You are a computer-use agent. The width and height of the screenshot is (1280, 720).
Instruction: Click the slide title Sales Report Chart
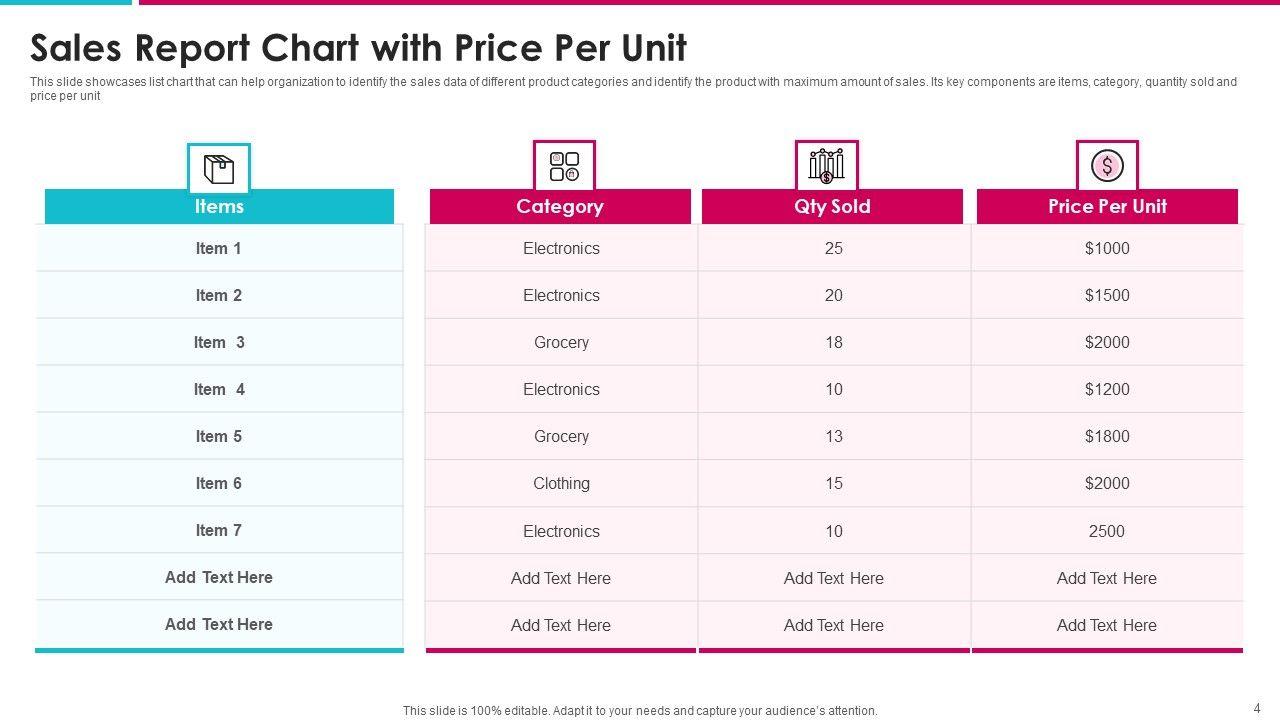pos(358,48)
